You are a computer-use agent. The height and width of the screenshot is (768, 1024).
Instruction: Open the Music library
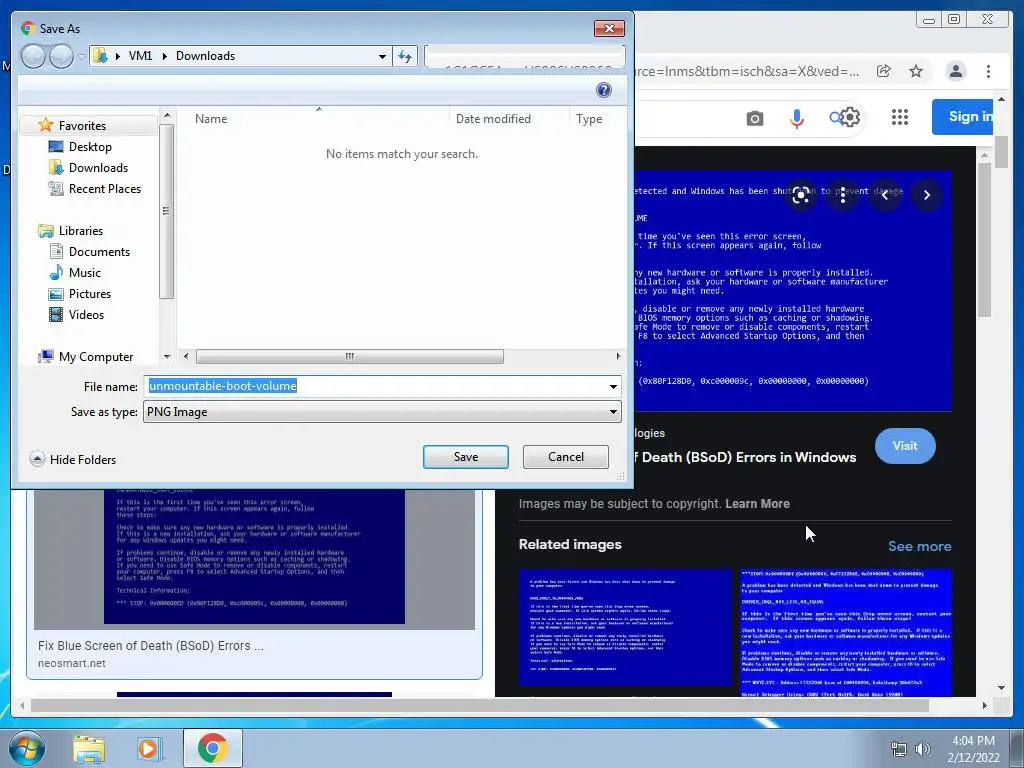point(85,272)
